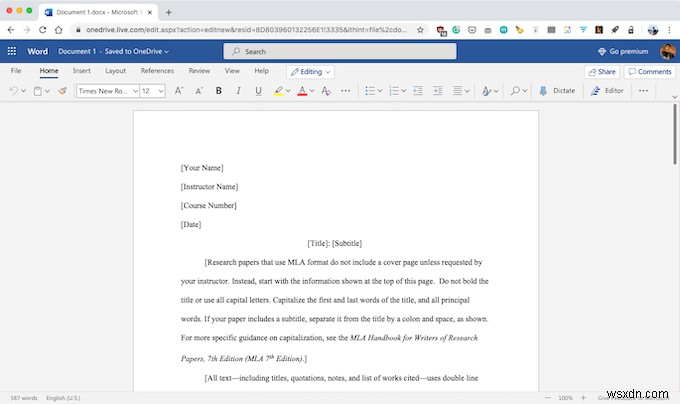
Task: Switch to the View tab
Action: [x=232, y=71]
